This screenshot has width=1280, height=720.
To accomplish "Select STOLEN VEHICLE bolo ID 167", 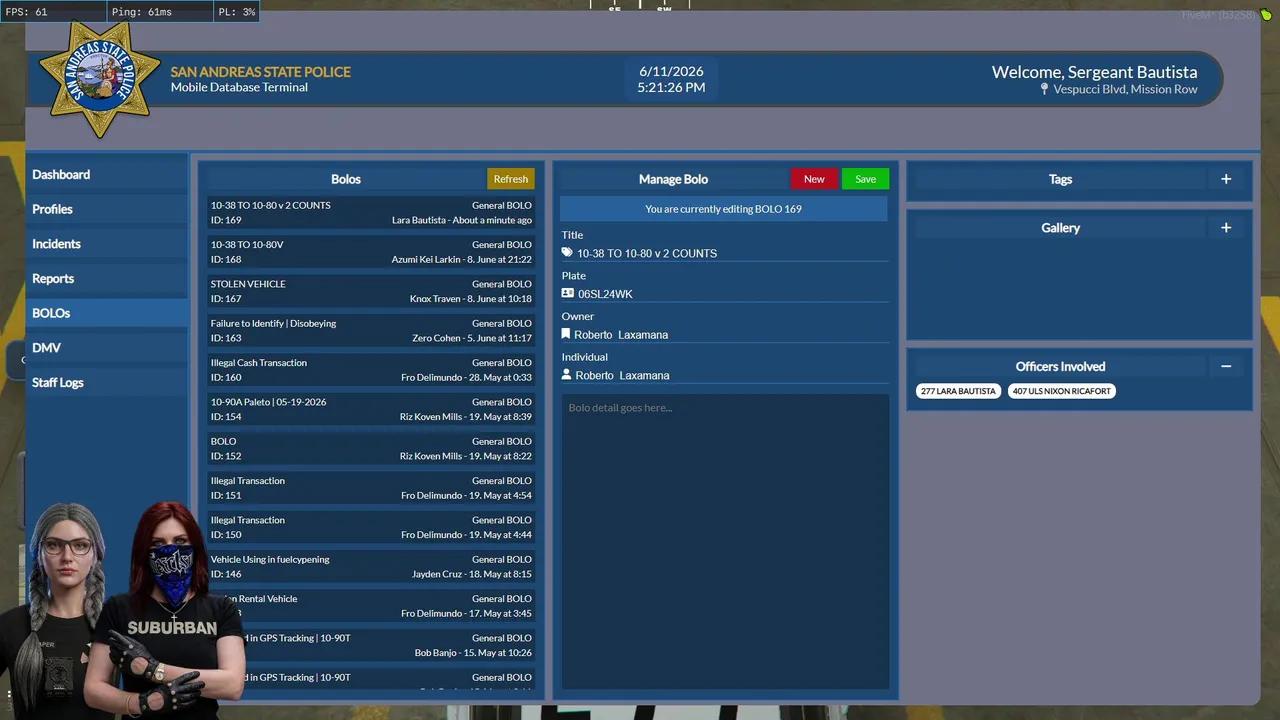I will coord(371,291).
